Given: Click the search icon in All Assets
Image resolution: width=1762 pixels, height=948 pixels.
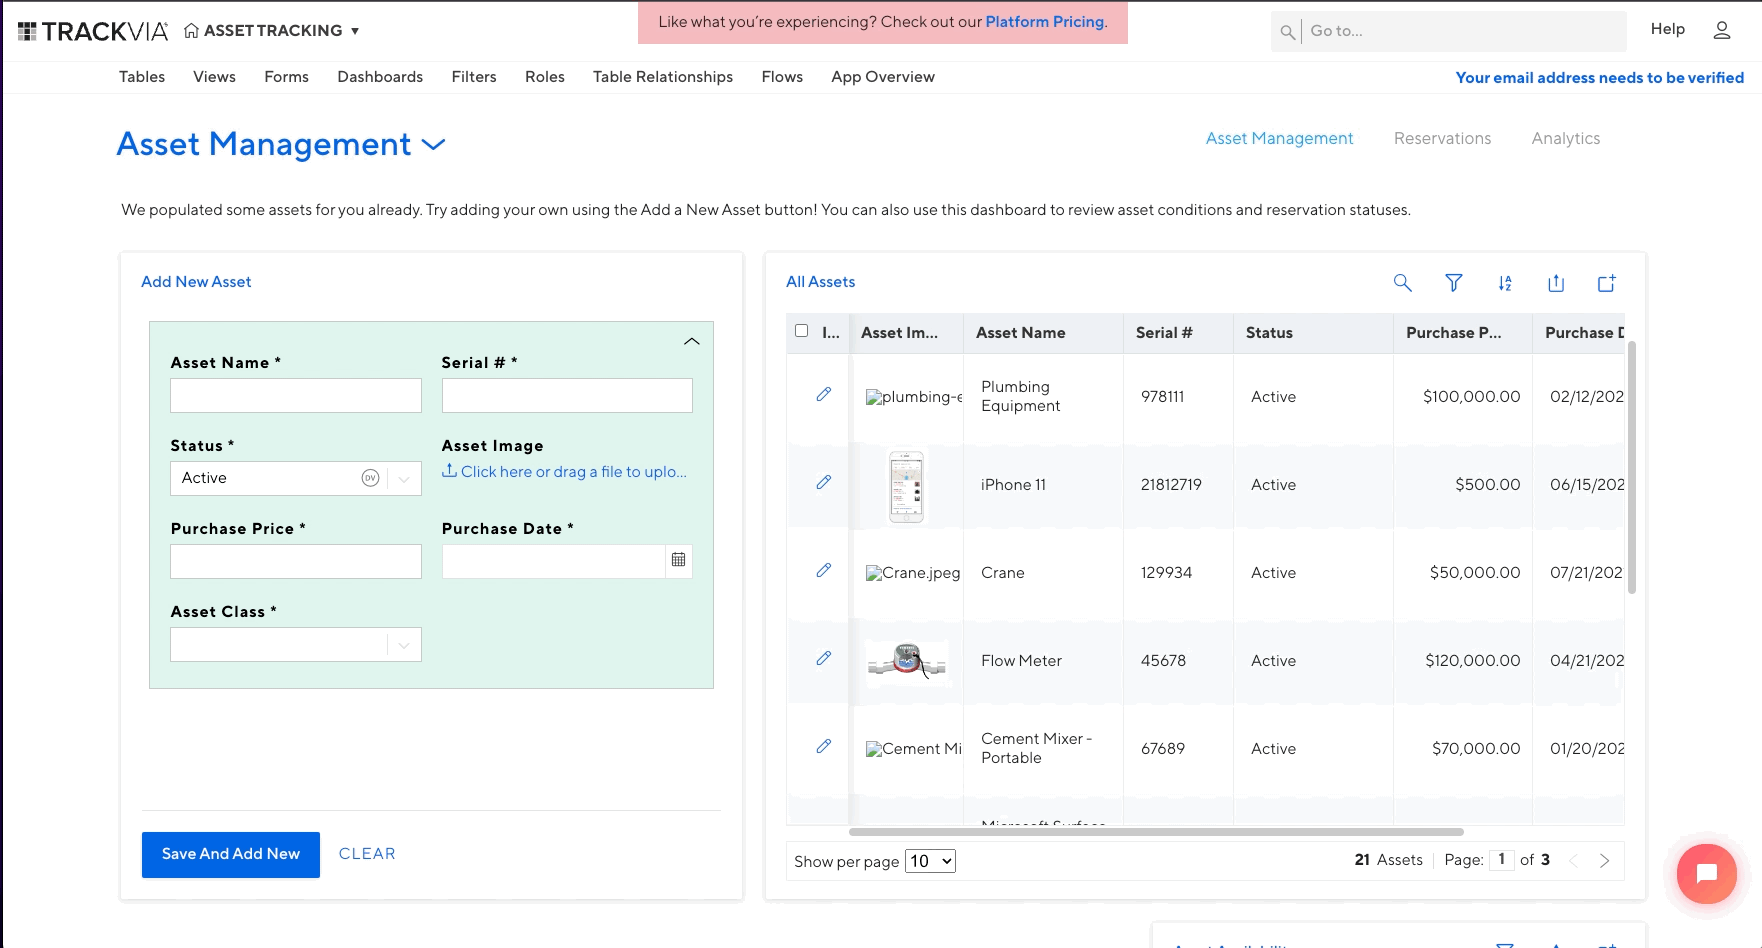Looking at the screenshot, I should click(1402, 283).
